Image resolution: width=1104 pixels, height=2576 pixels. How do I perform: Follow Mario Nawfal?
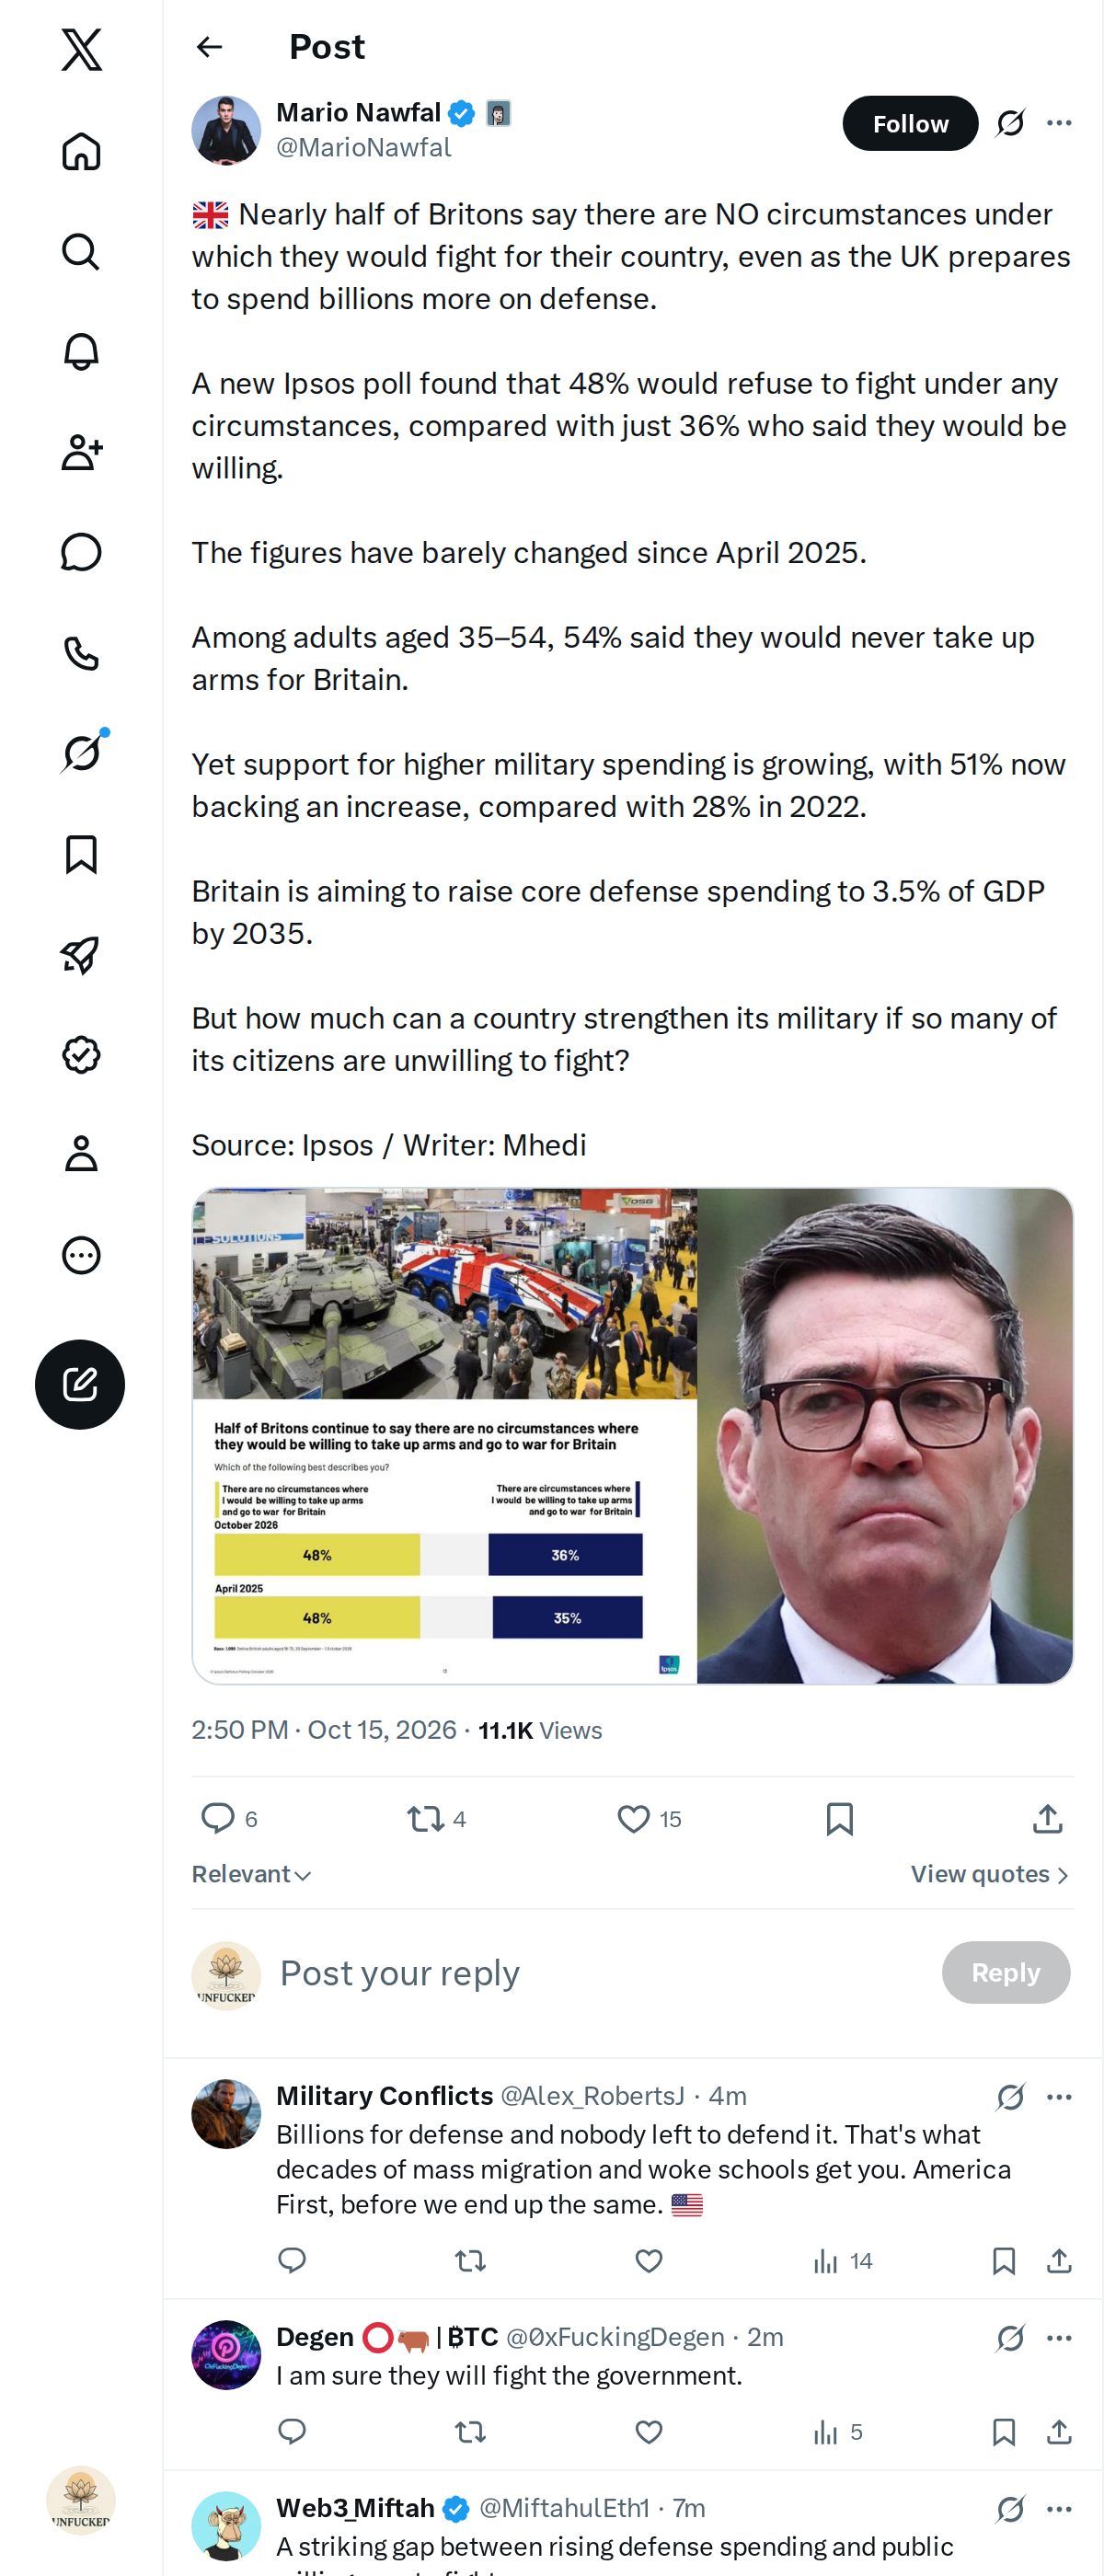(x=910, y=123)
